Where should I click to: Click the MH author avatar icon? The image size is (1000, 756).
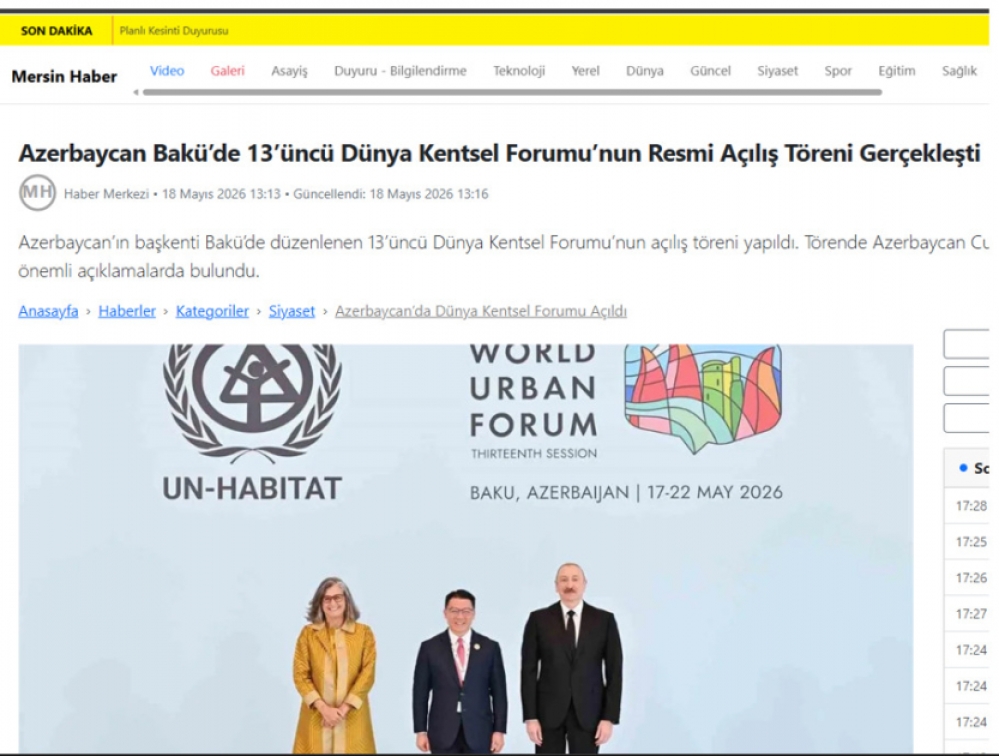(x=38, y=192)
